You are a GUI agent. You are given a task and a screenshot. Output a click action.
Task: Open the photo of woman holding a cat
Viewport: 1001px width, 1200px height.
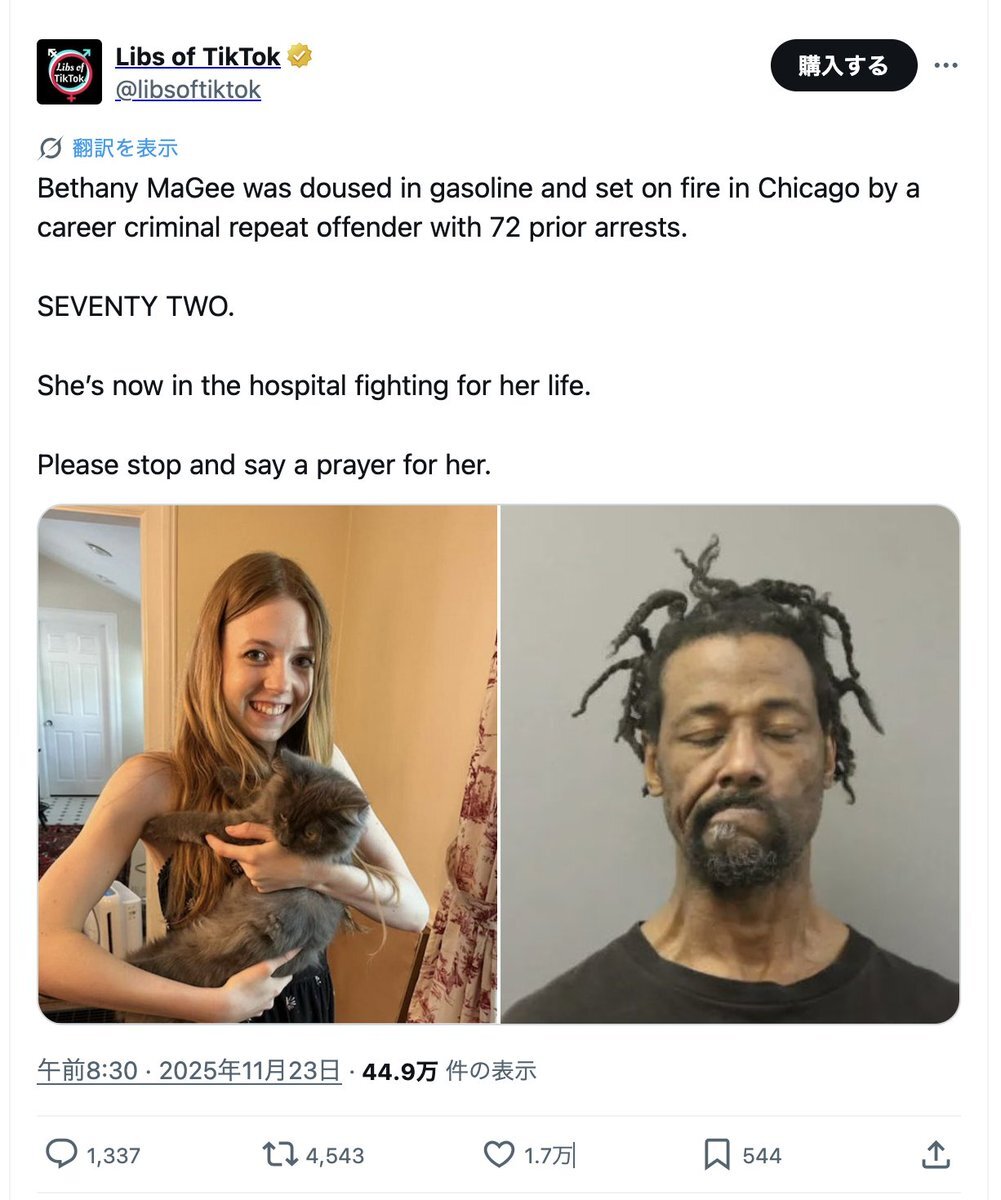(x=267, y=764)
